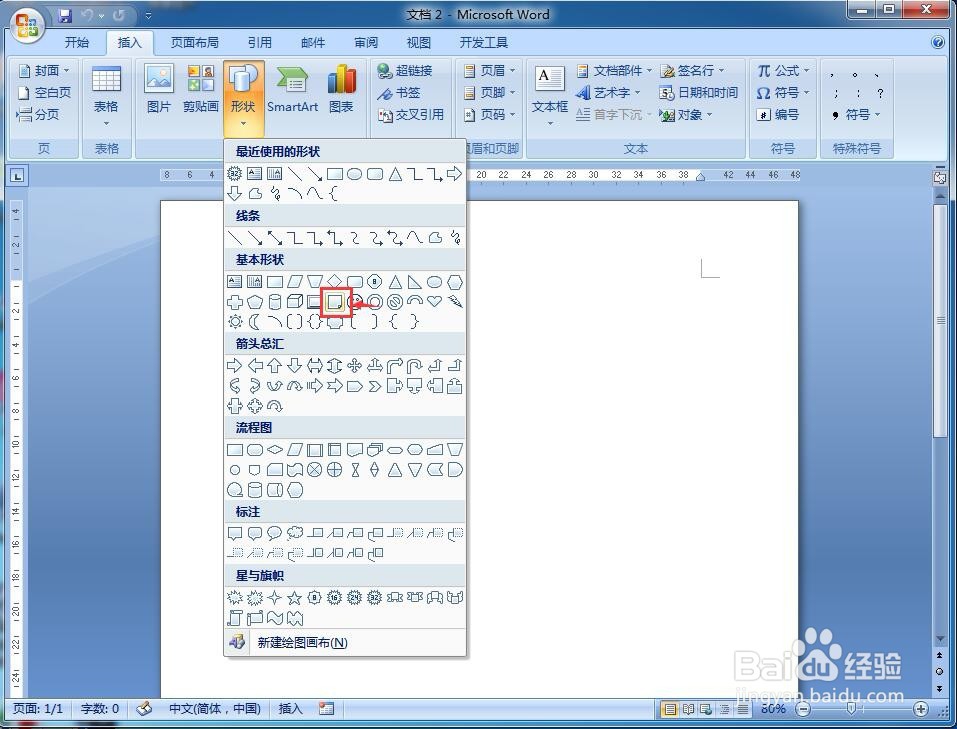957x729 pixels.
Task: Click the tab stop selector beside the ruler
Action: [x=17, y=176]
